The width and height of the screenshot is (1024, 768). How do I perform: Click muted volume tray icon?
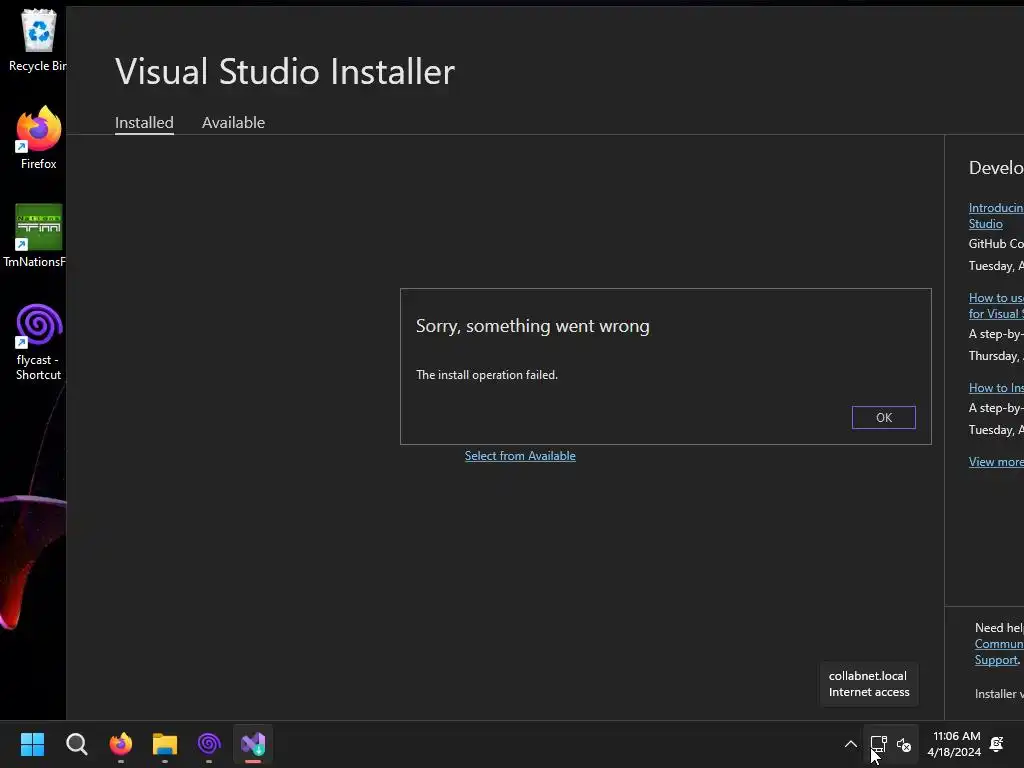904,744
